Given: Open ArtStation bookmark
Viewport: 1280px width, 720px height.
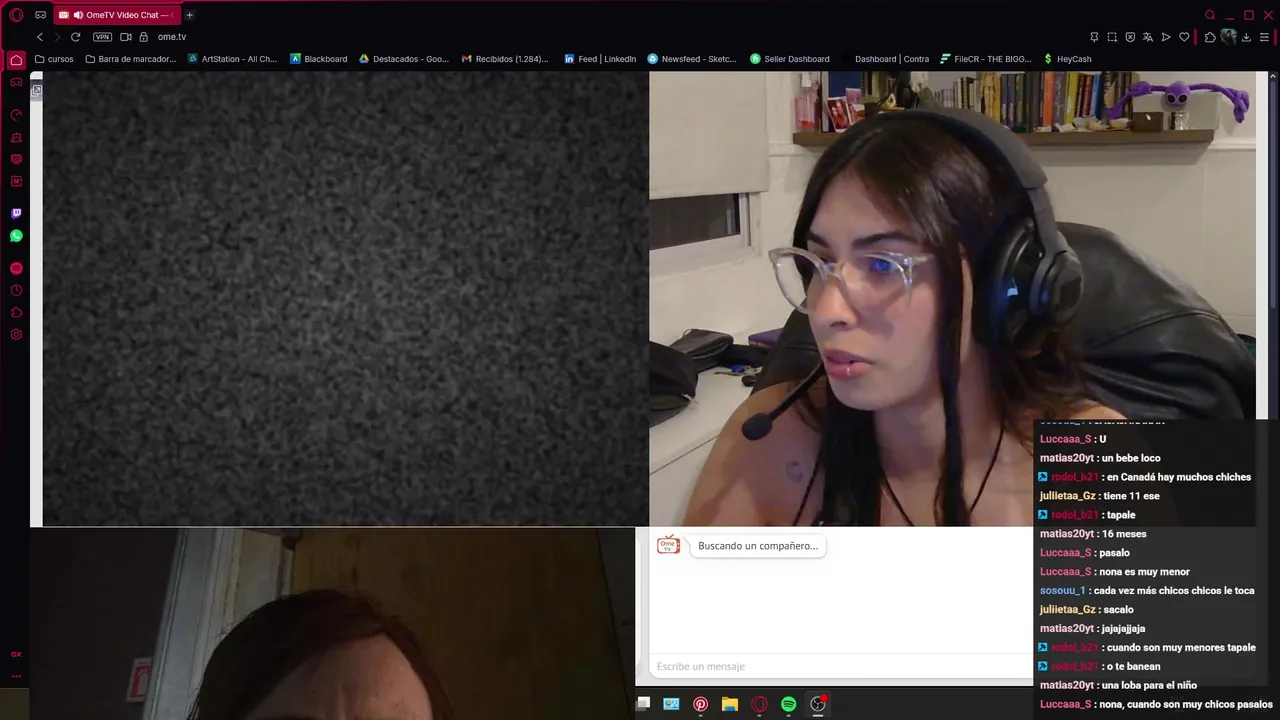Looking at the screenshot, I should pos(233,59).
